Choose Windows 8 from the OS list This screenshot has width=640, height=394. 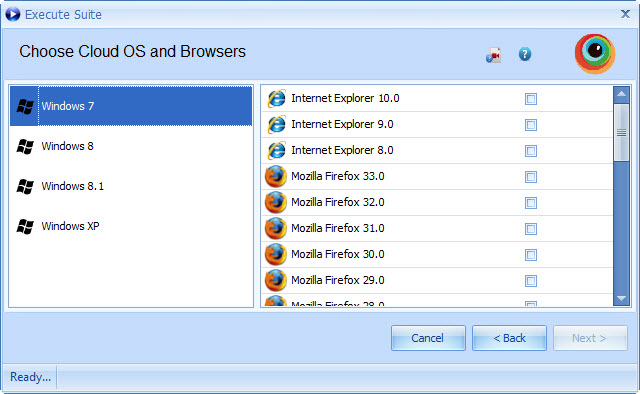[x=131, y=146]
